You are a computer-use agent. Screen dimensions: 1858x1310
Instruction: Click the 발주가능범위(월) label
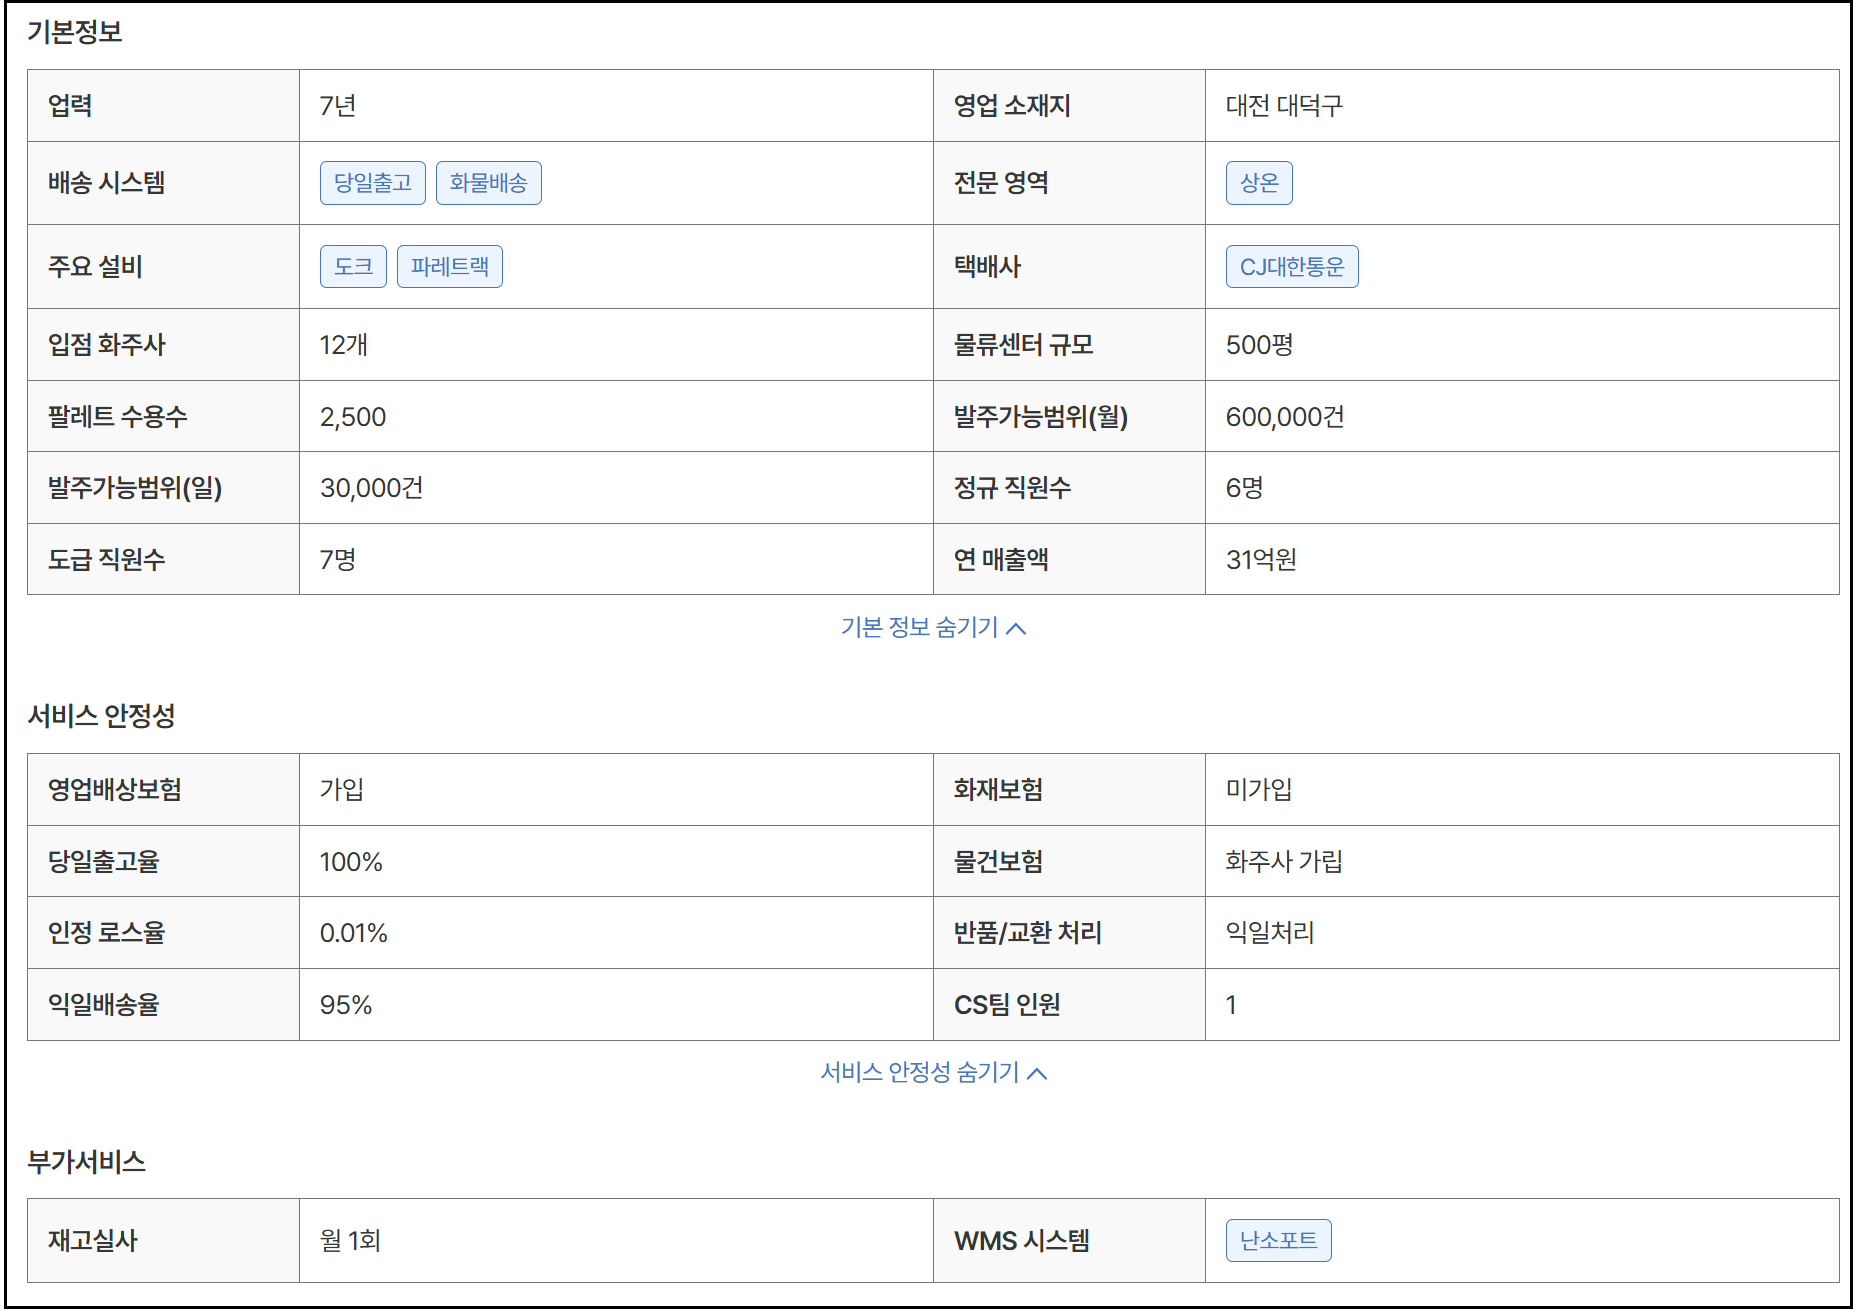click(1041, 417)
